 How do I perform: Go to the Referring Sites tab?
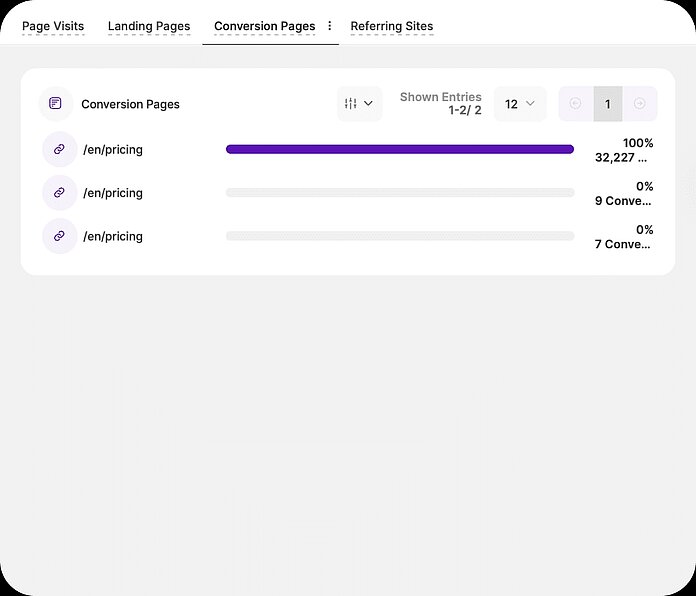(391, 26)
